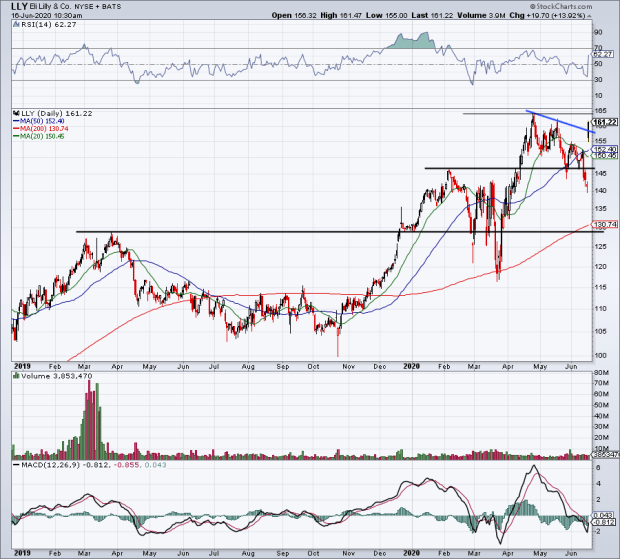Click the 6 level on the MACD axis

coord(598,467)
